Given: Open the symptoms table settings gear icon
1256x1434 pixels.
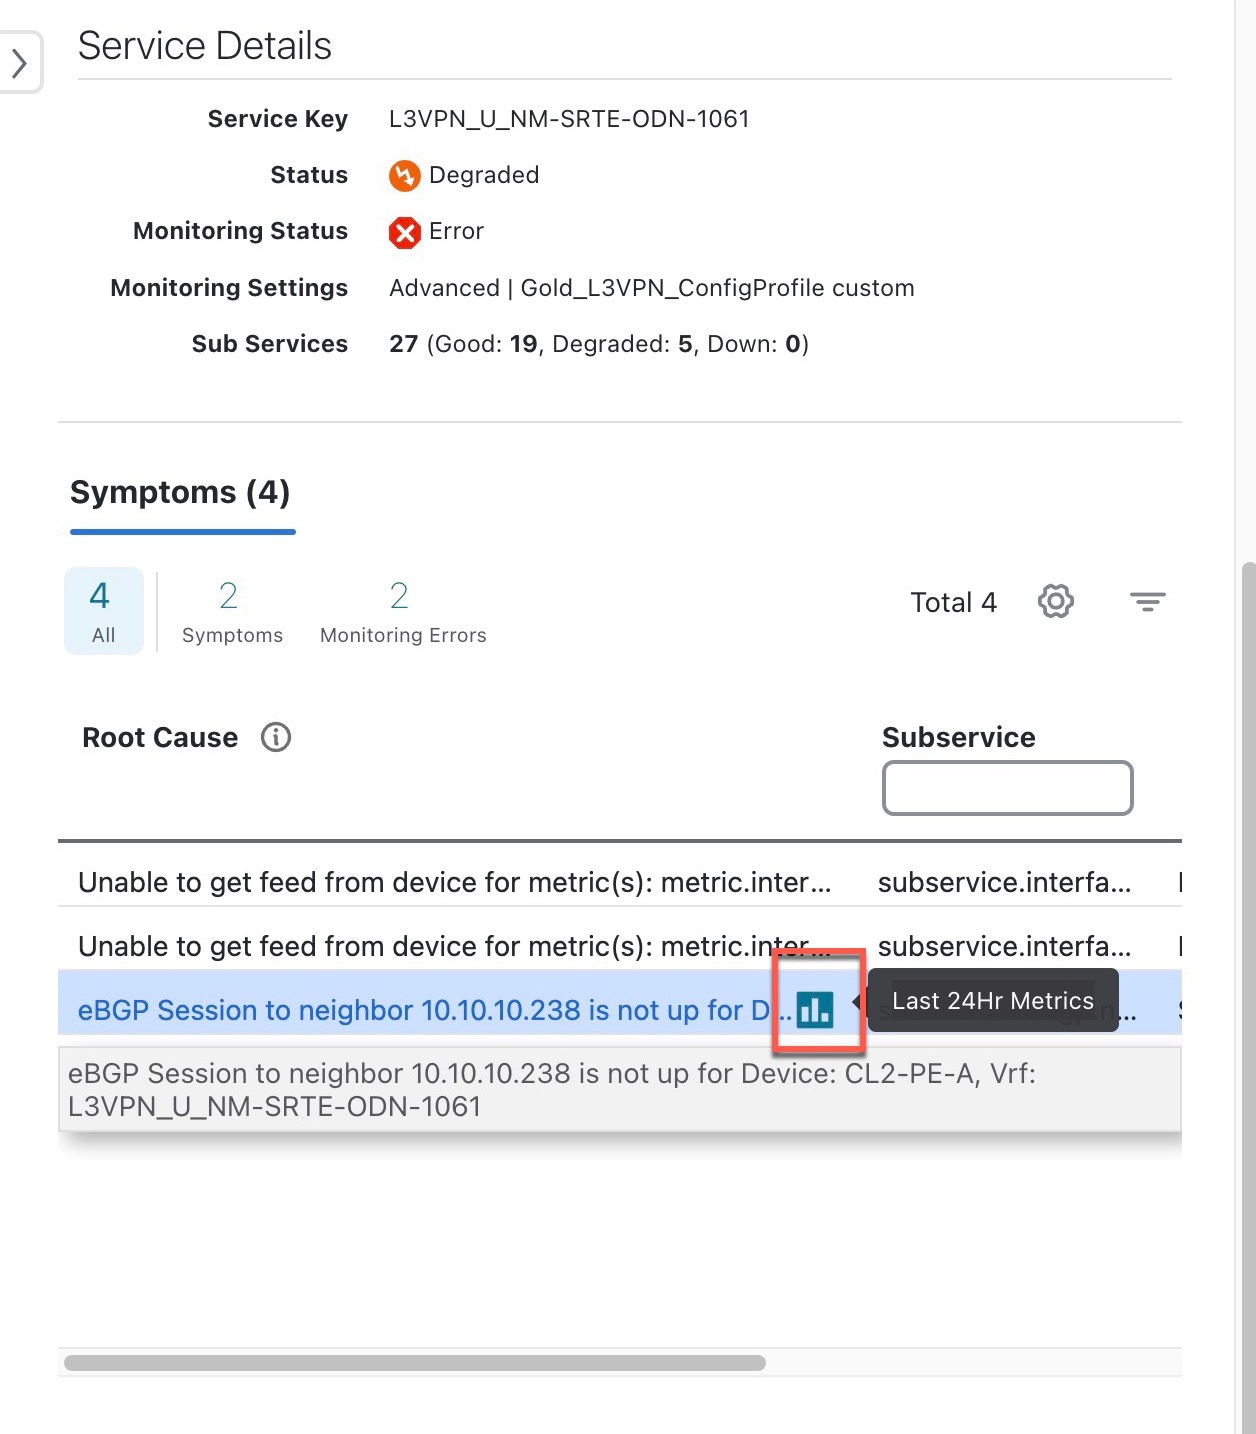Looking at the screenshot, I should (1055, 601).
